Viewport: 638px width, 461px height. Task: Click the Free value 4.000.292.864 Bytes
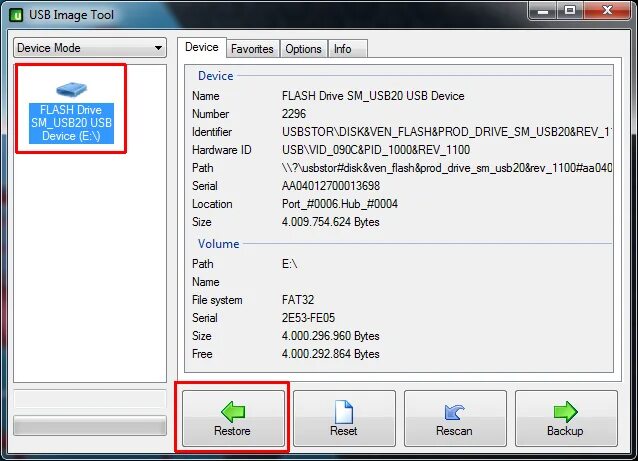[x=330, y=354]
